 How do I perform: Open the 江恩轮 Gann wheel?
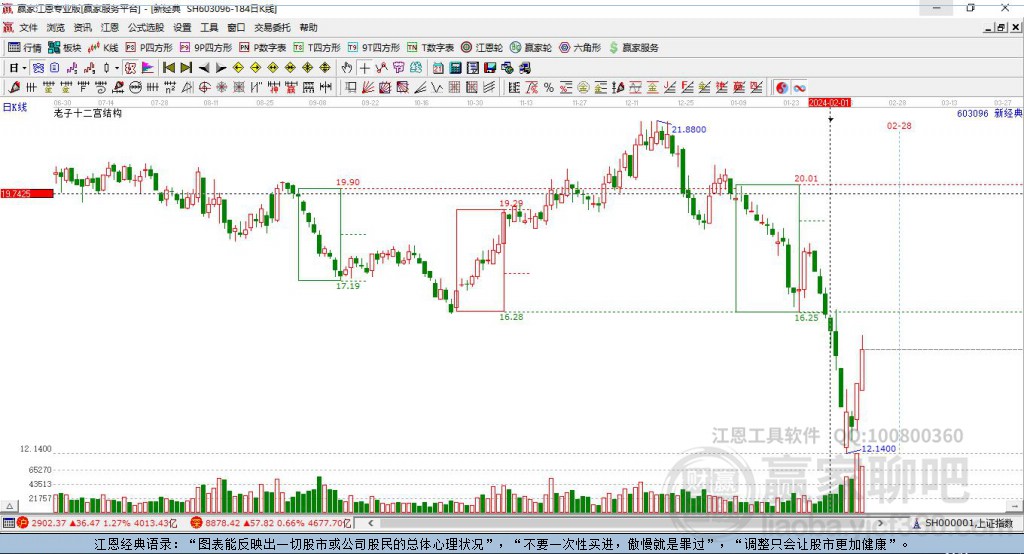tap(482, 48)
